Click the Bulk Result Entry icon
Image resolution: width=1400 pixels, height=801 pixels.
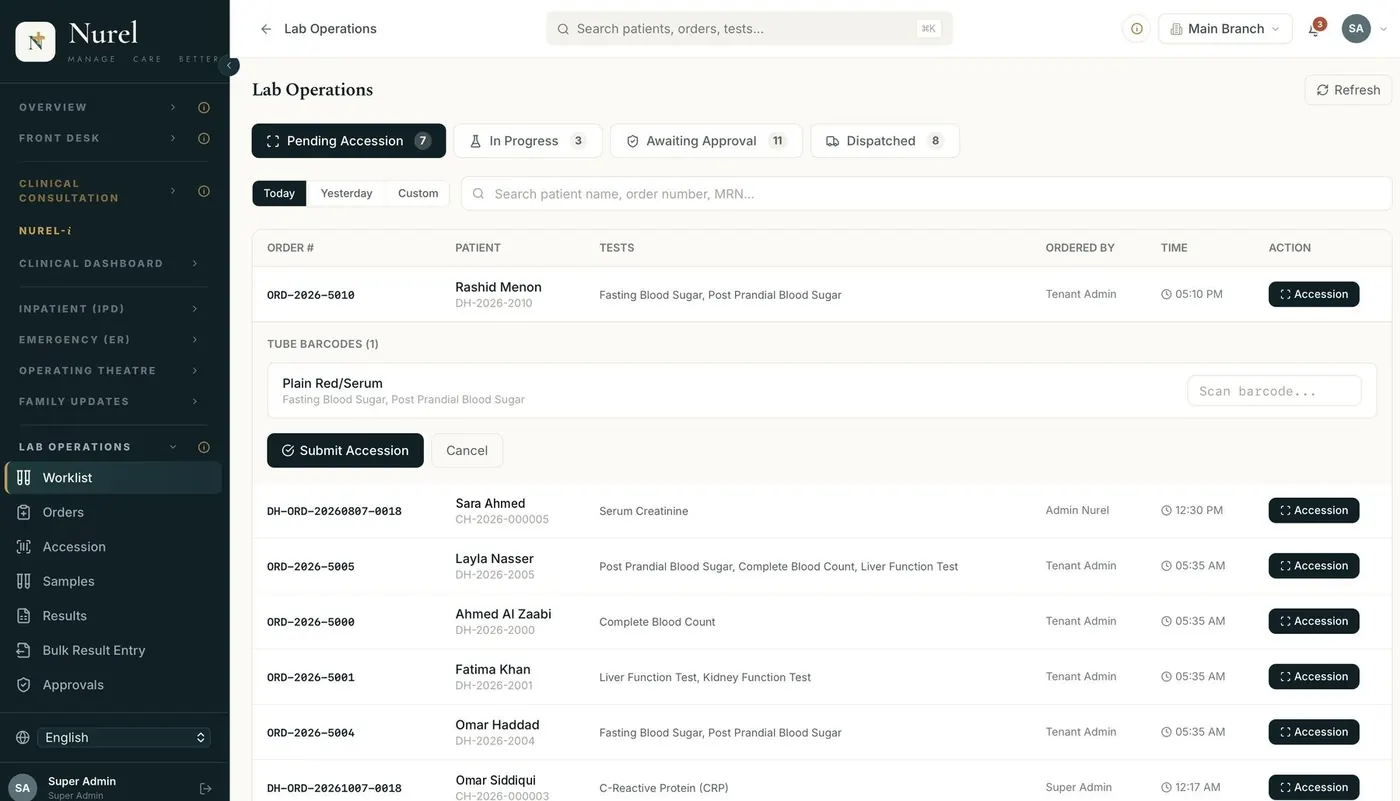24,650
